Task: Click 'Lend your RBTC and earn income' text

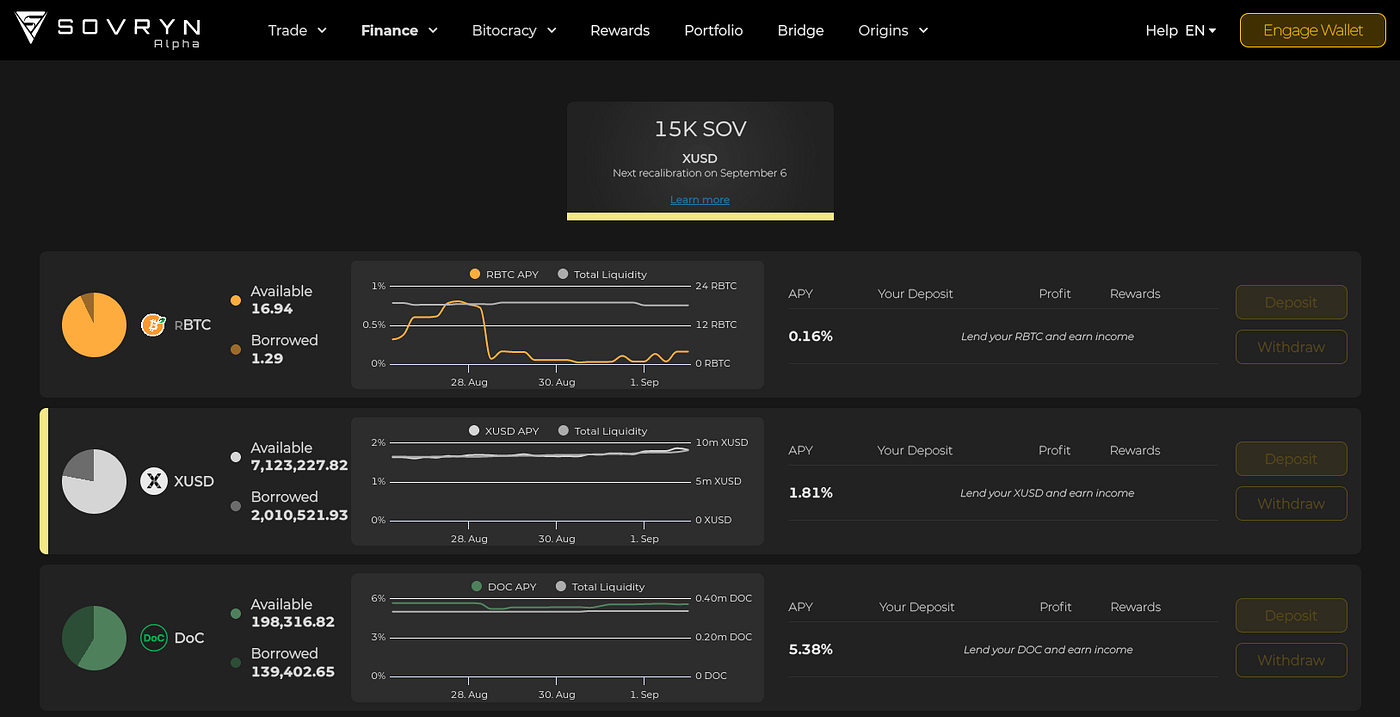Action: [x=1047, y=337]
